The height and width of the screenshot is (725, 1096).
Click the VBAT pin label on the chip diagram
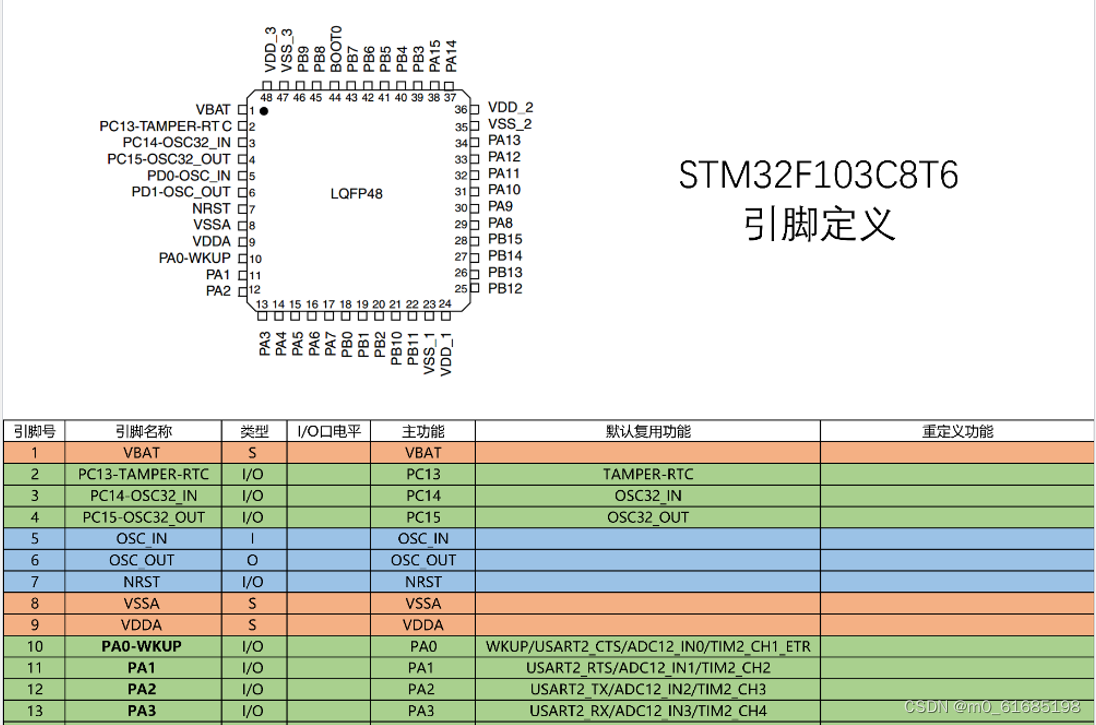(212, 110)
